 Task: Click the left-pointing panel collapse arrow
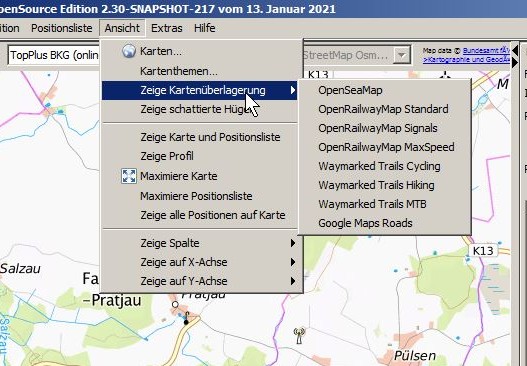coord(515,51)
